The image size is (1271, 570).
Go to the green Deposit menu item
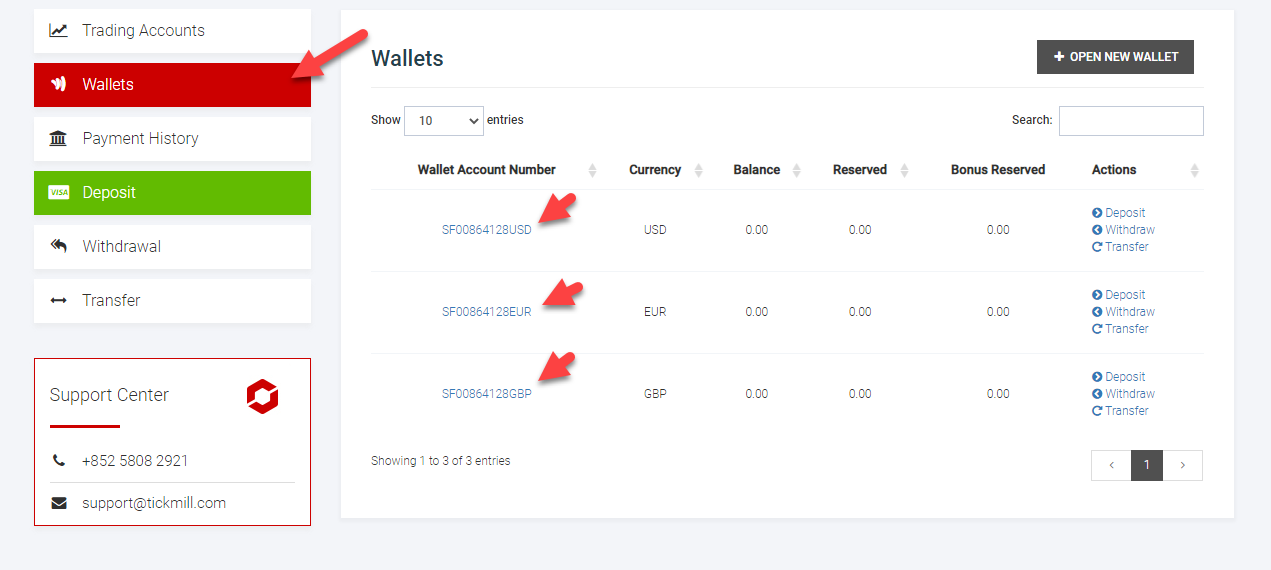click(172, 193)
